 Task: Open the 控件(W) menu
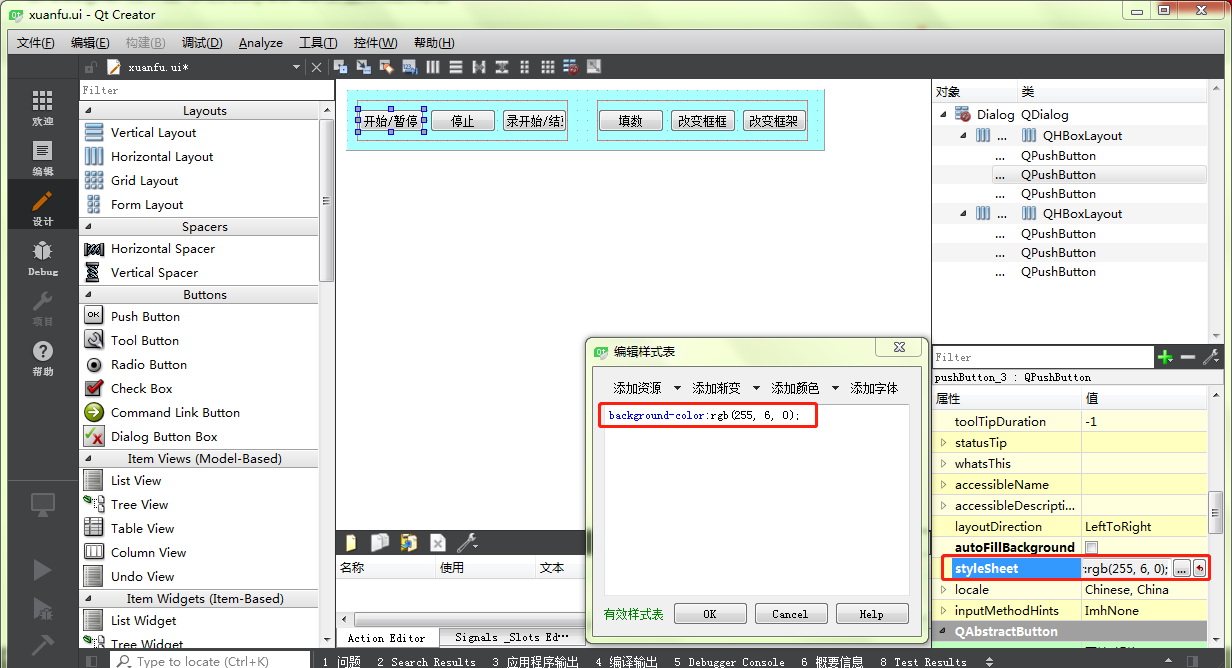point(375,42)
